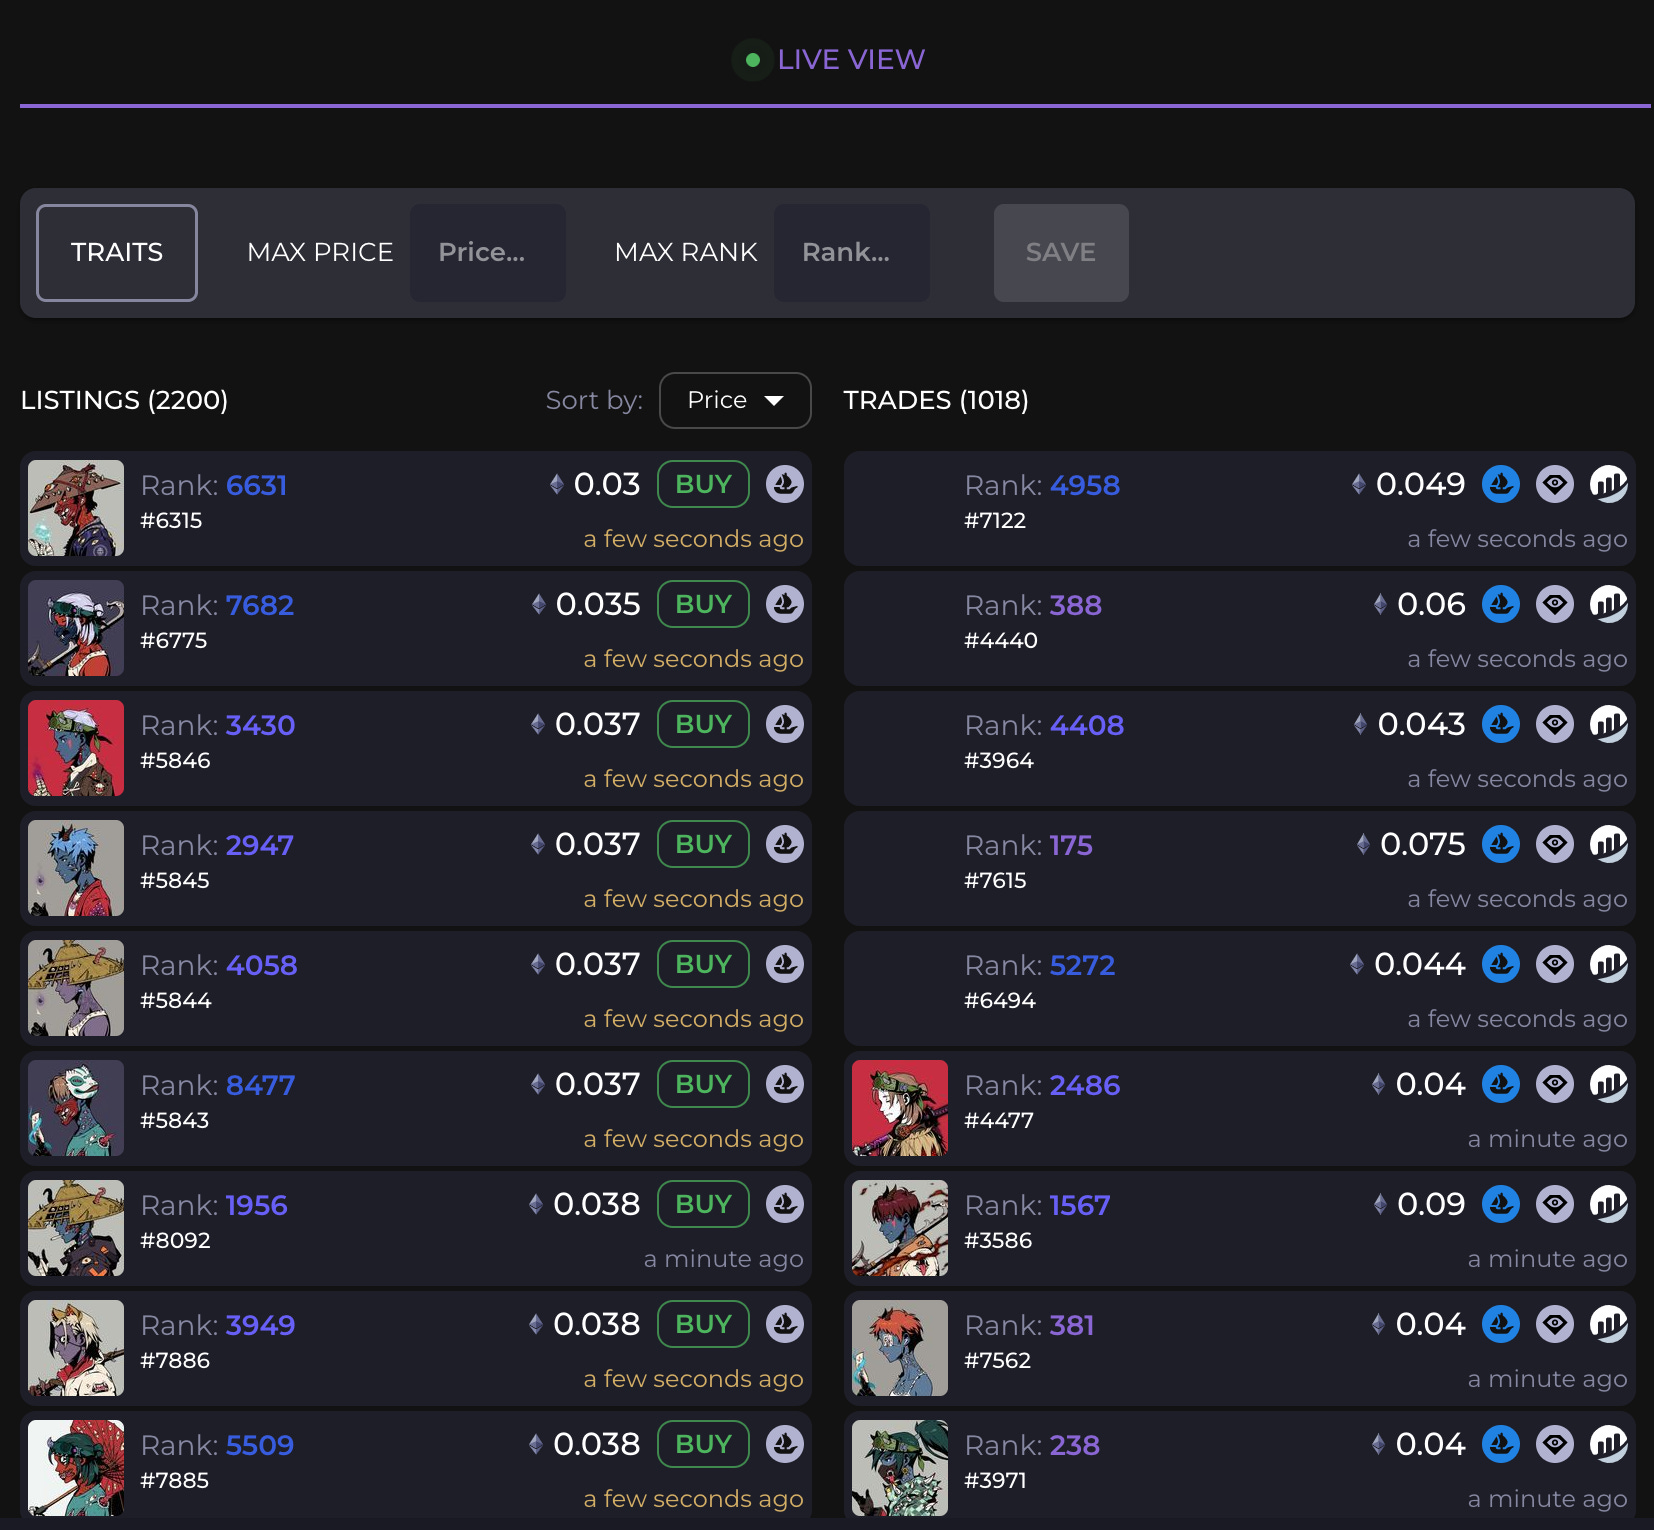Open OpenSea icon for listing #5843
Viewport: 1654px width, 1530px height.
pyautogui.click(x=785, y=1084)
